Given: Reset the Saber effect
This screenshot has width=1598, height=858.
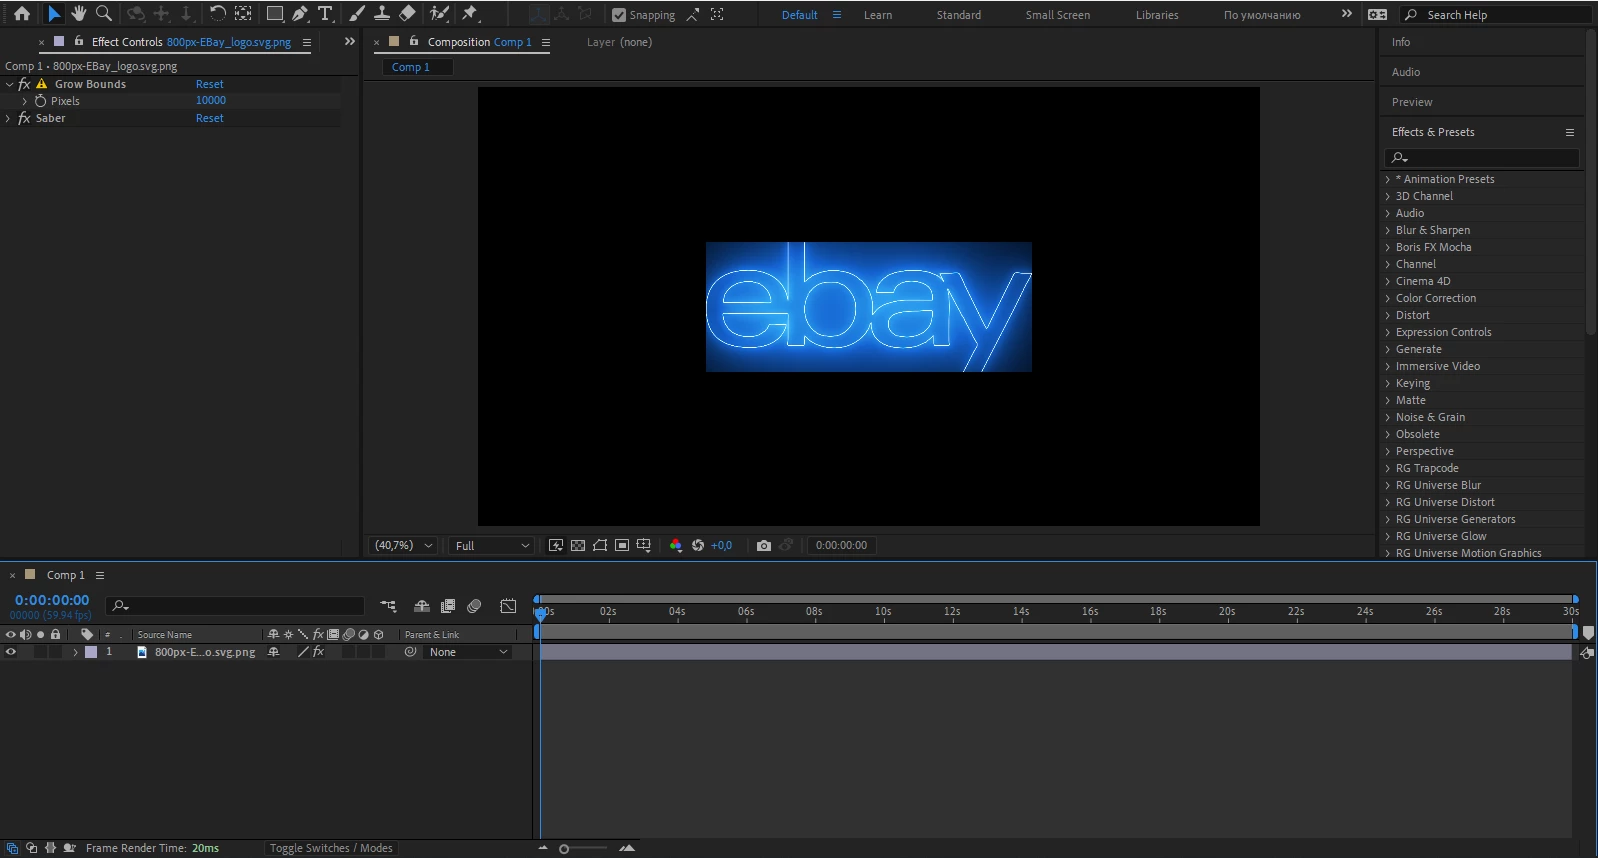Looking at the screenshot, I should point(210,118).
